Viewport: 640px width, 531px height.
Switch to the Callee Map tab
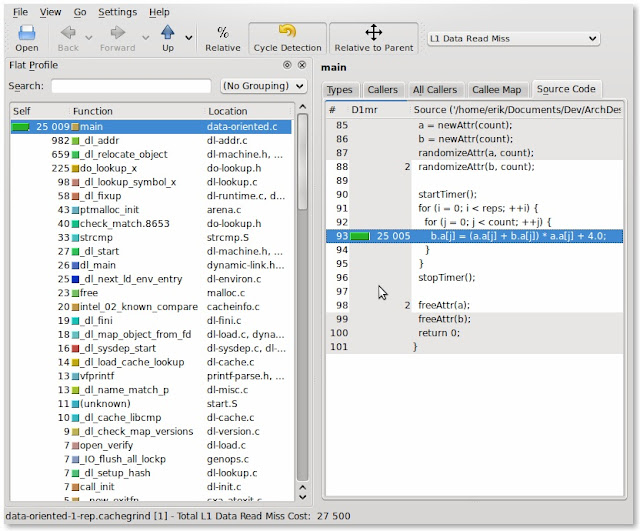tap(497, 90)
